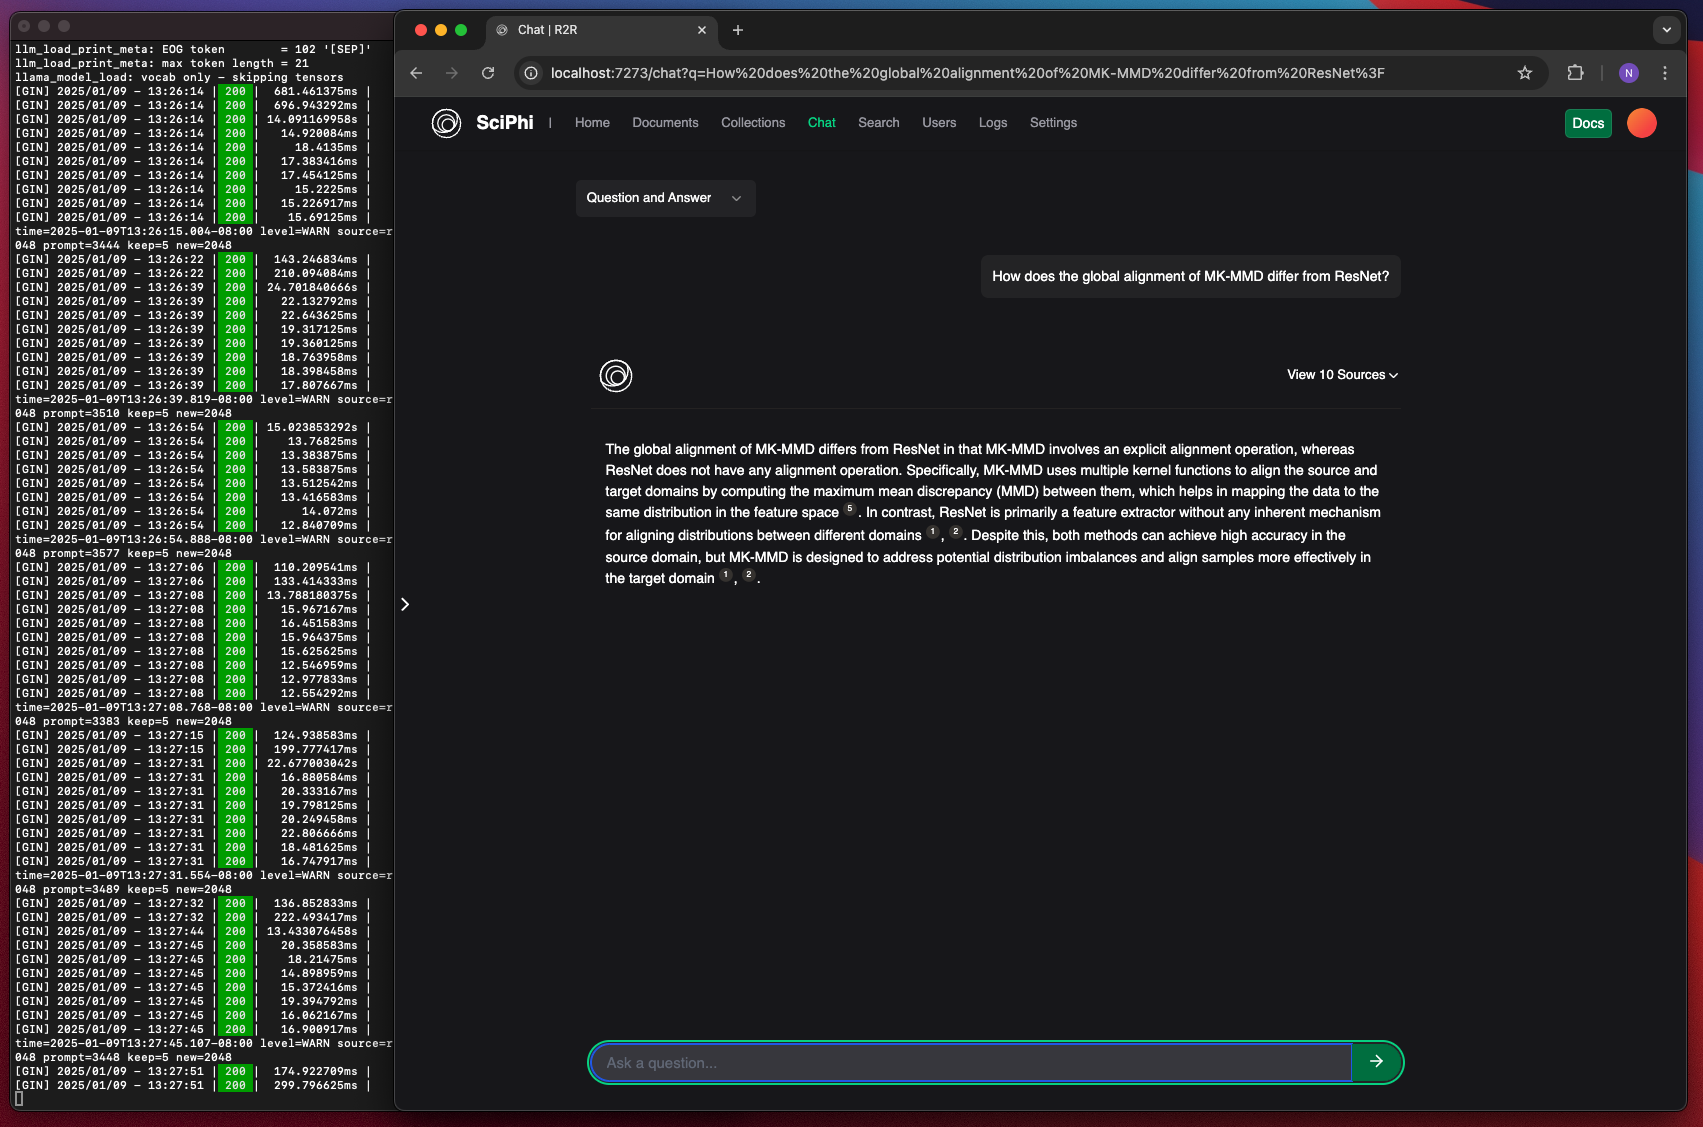Send the question with the arrow button
This screenshot has height=1127, width=1703.
click(x=1377, y=1062)
